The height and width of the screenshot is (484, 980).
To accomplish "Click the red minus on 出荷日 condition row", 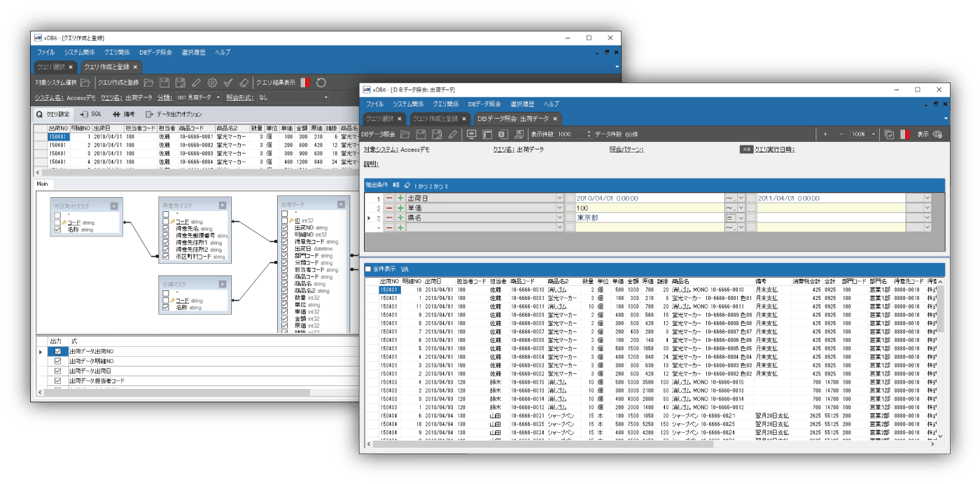I will 389,198.
